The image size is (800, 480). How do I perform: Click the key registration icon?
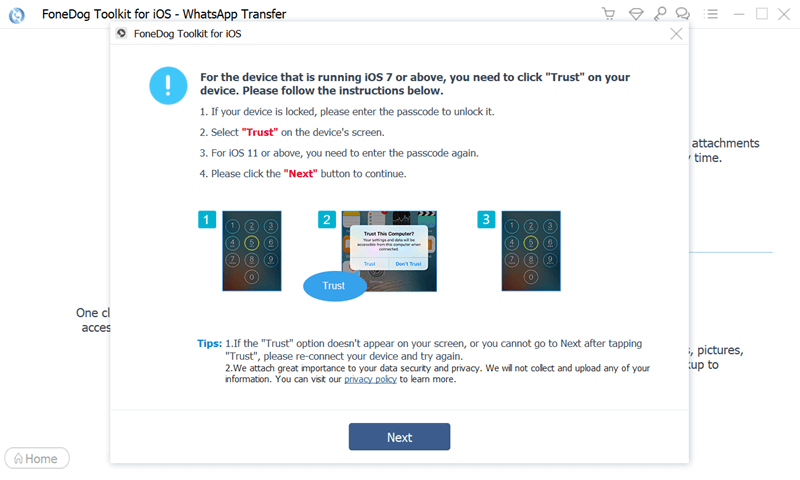660,14
